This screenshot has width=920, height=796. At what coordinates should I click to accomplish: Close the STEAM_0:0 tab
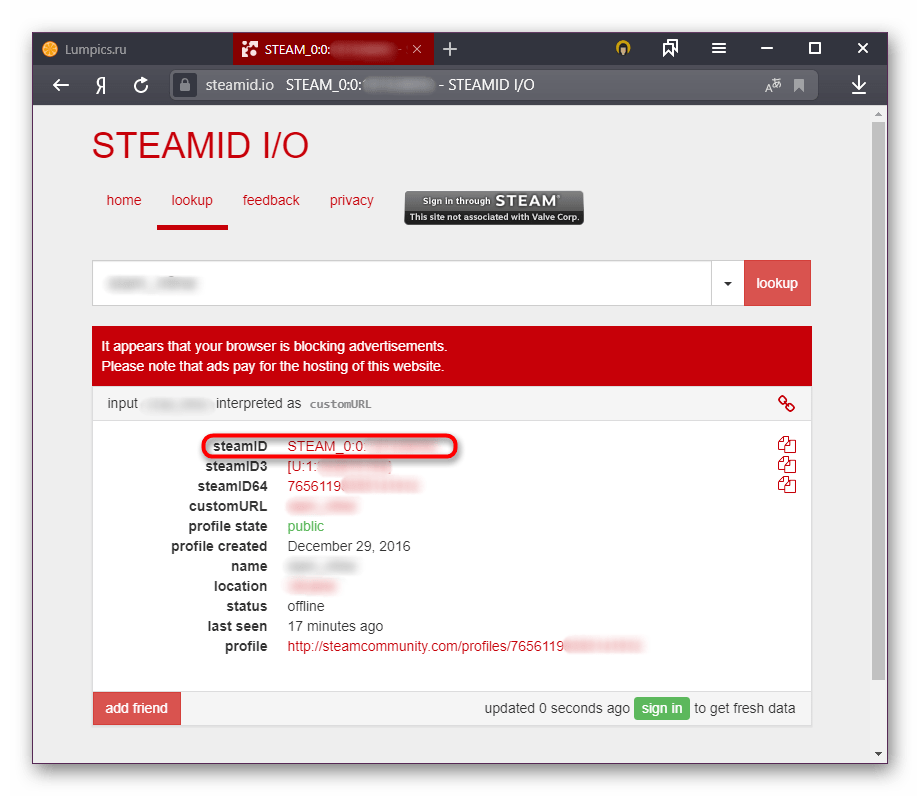coord(417,49)
